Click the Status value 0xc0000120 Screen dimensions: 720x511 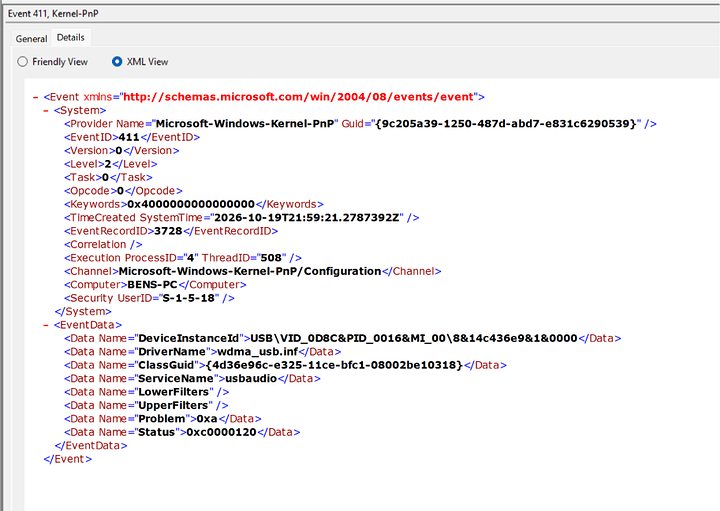click(221, 432)
